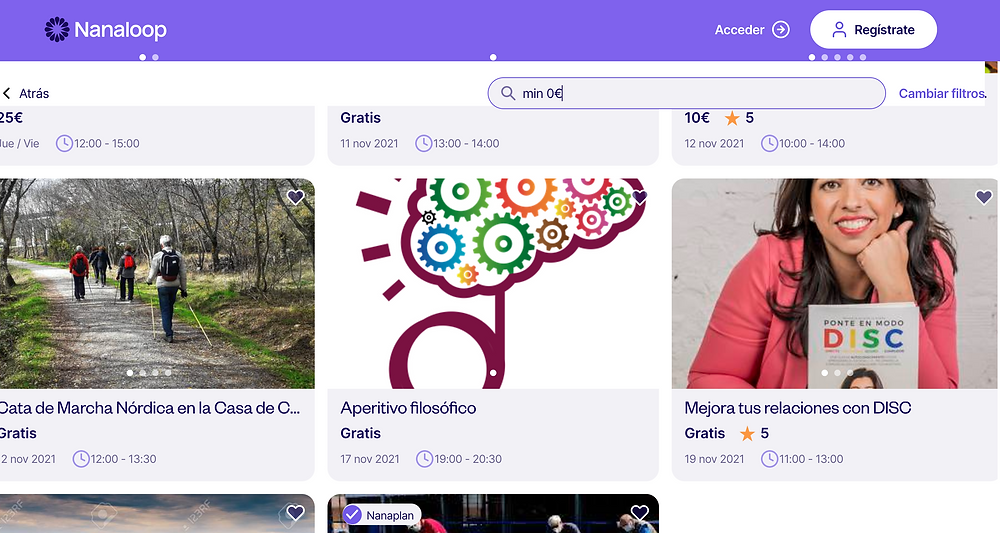Click the Acceder arrow circle icon
1000x533 pixels.
click(781, 29)
